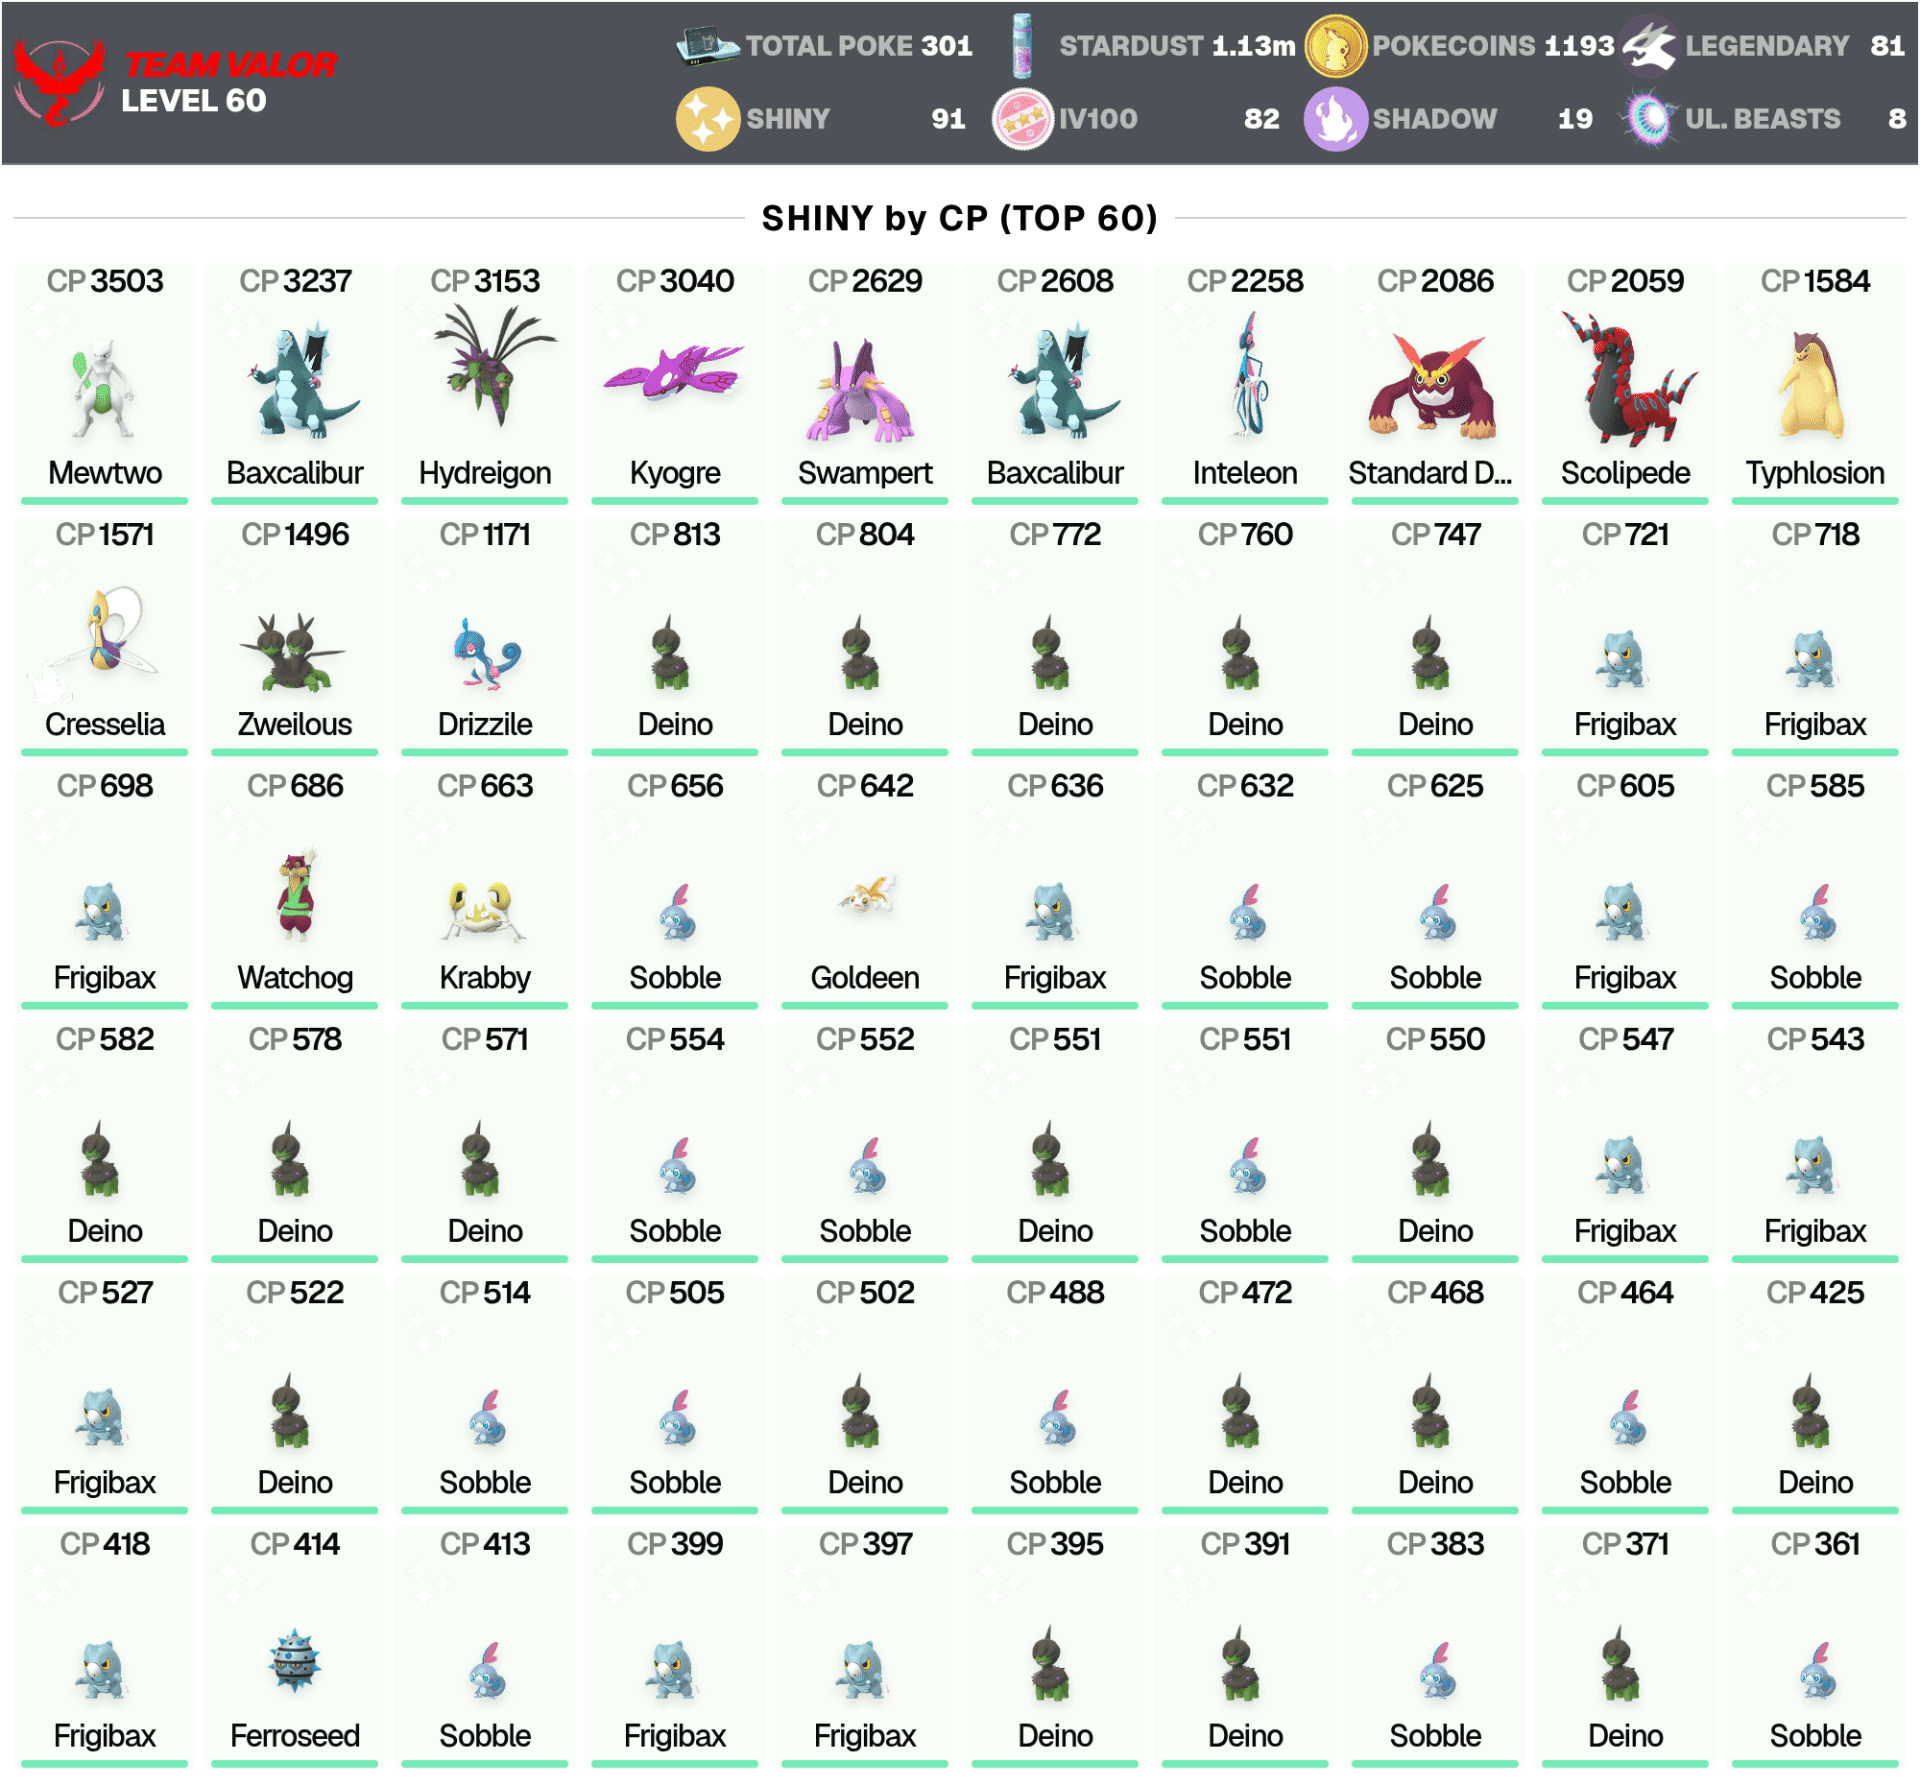Screen dimensions: 1920x1785
Task: Click the 'LEVEL 60' text
Action: click(193, 101)
